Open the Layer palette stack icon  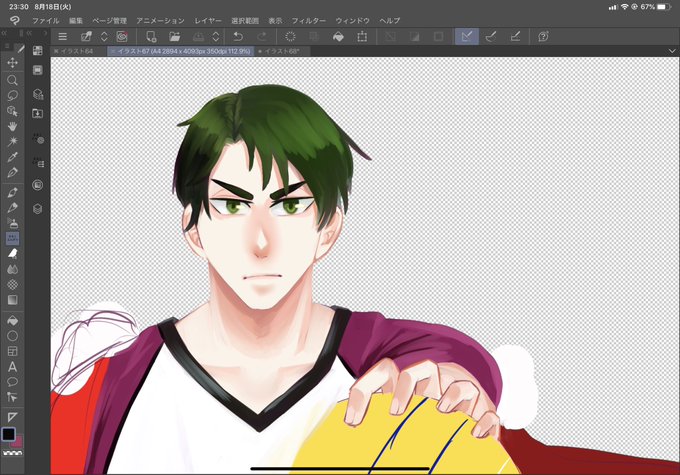coord(38,209)
